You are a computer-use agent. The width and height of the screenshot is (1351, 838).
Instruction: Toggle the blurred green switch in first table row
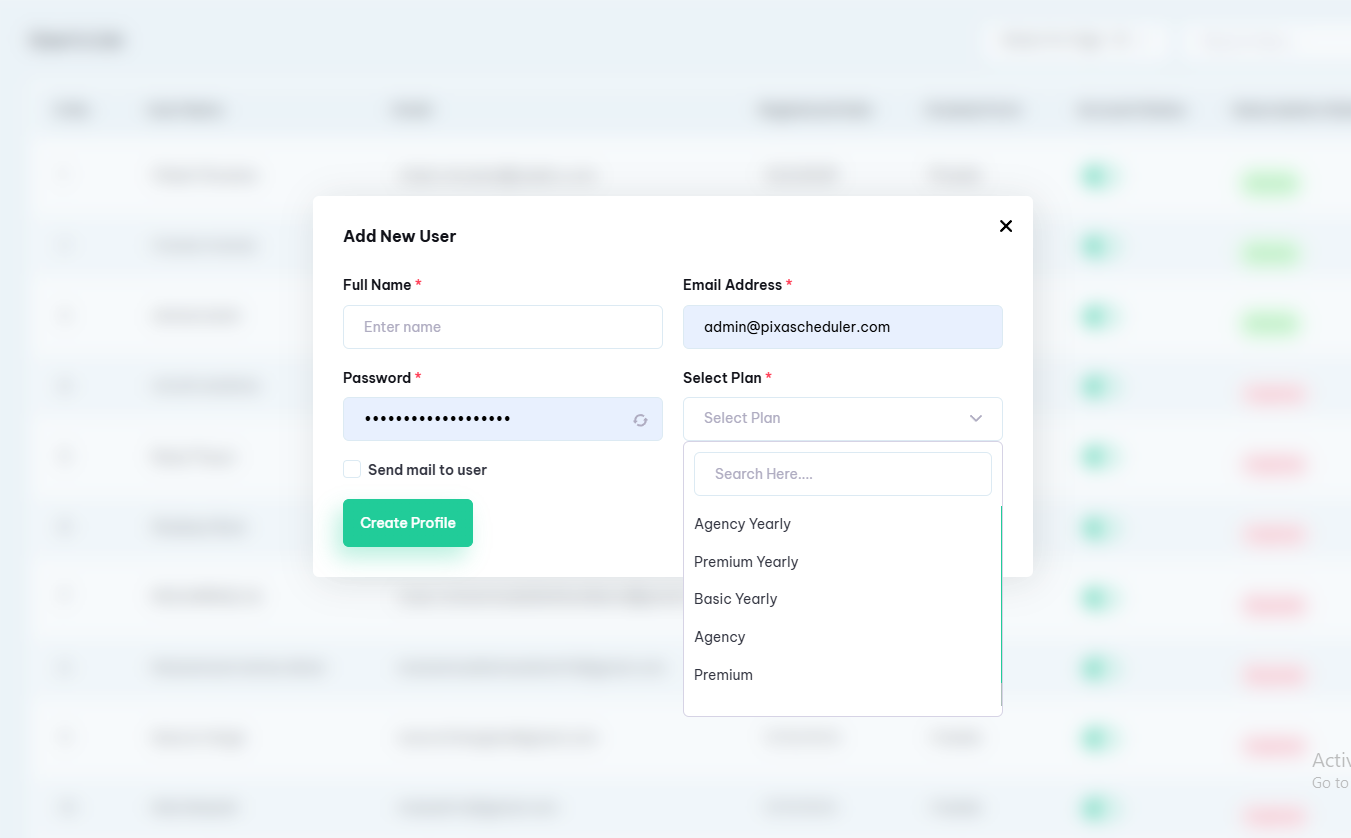(1097, 177)
